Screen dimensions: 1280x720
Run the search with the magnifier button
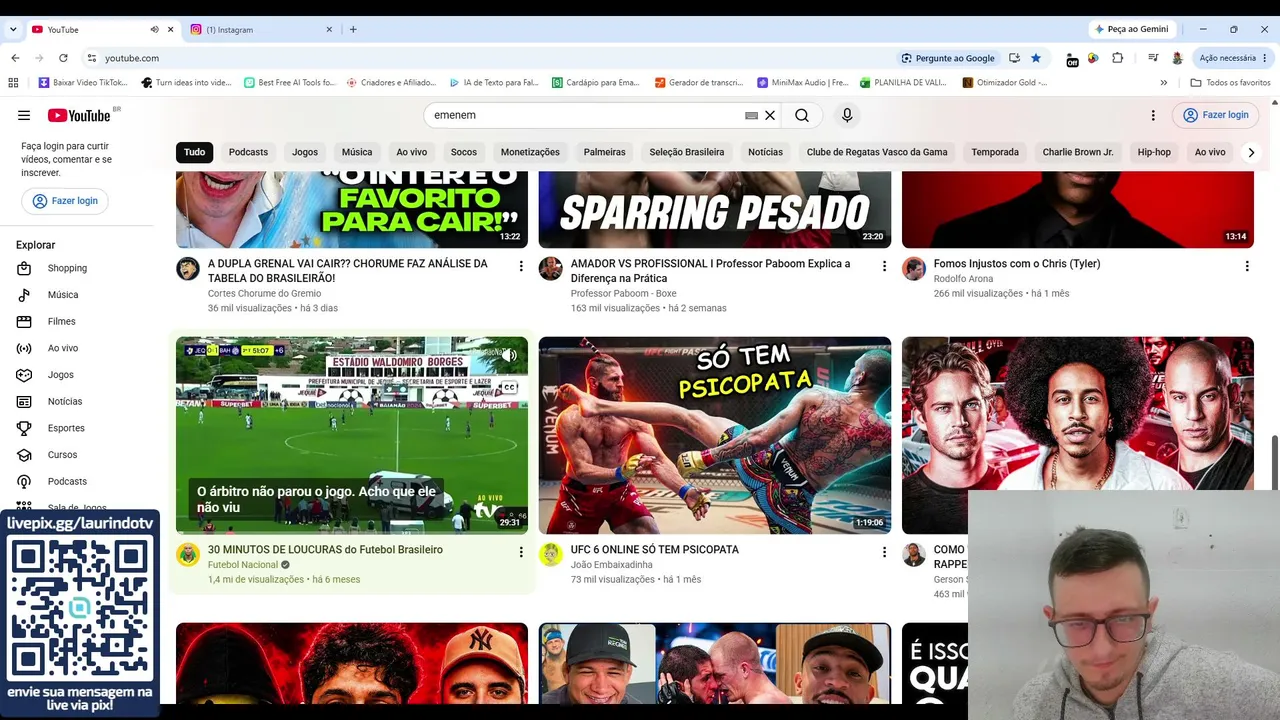(802, 115)
